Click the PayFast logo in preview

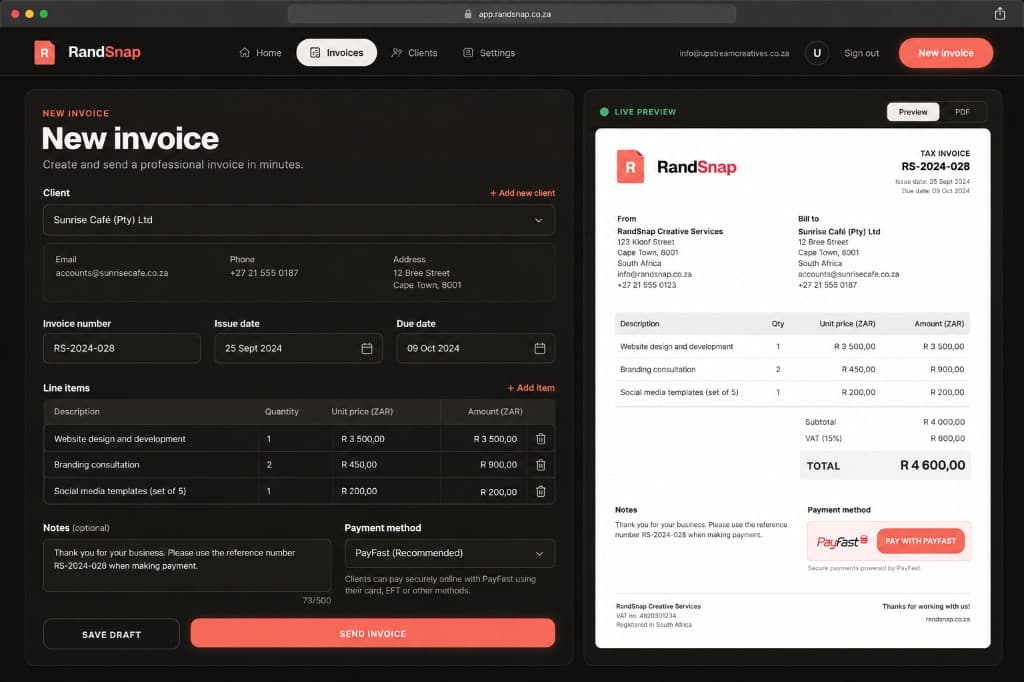(x=842, y=542)
